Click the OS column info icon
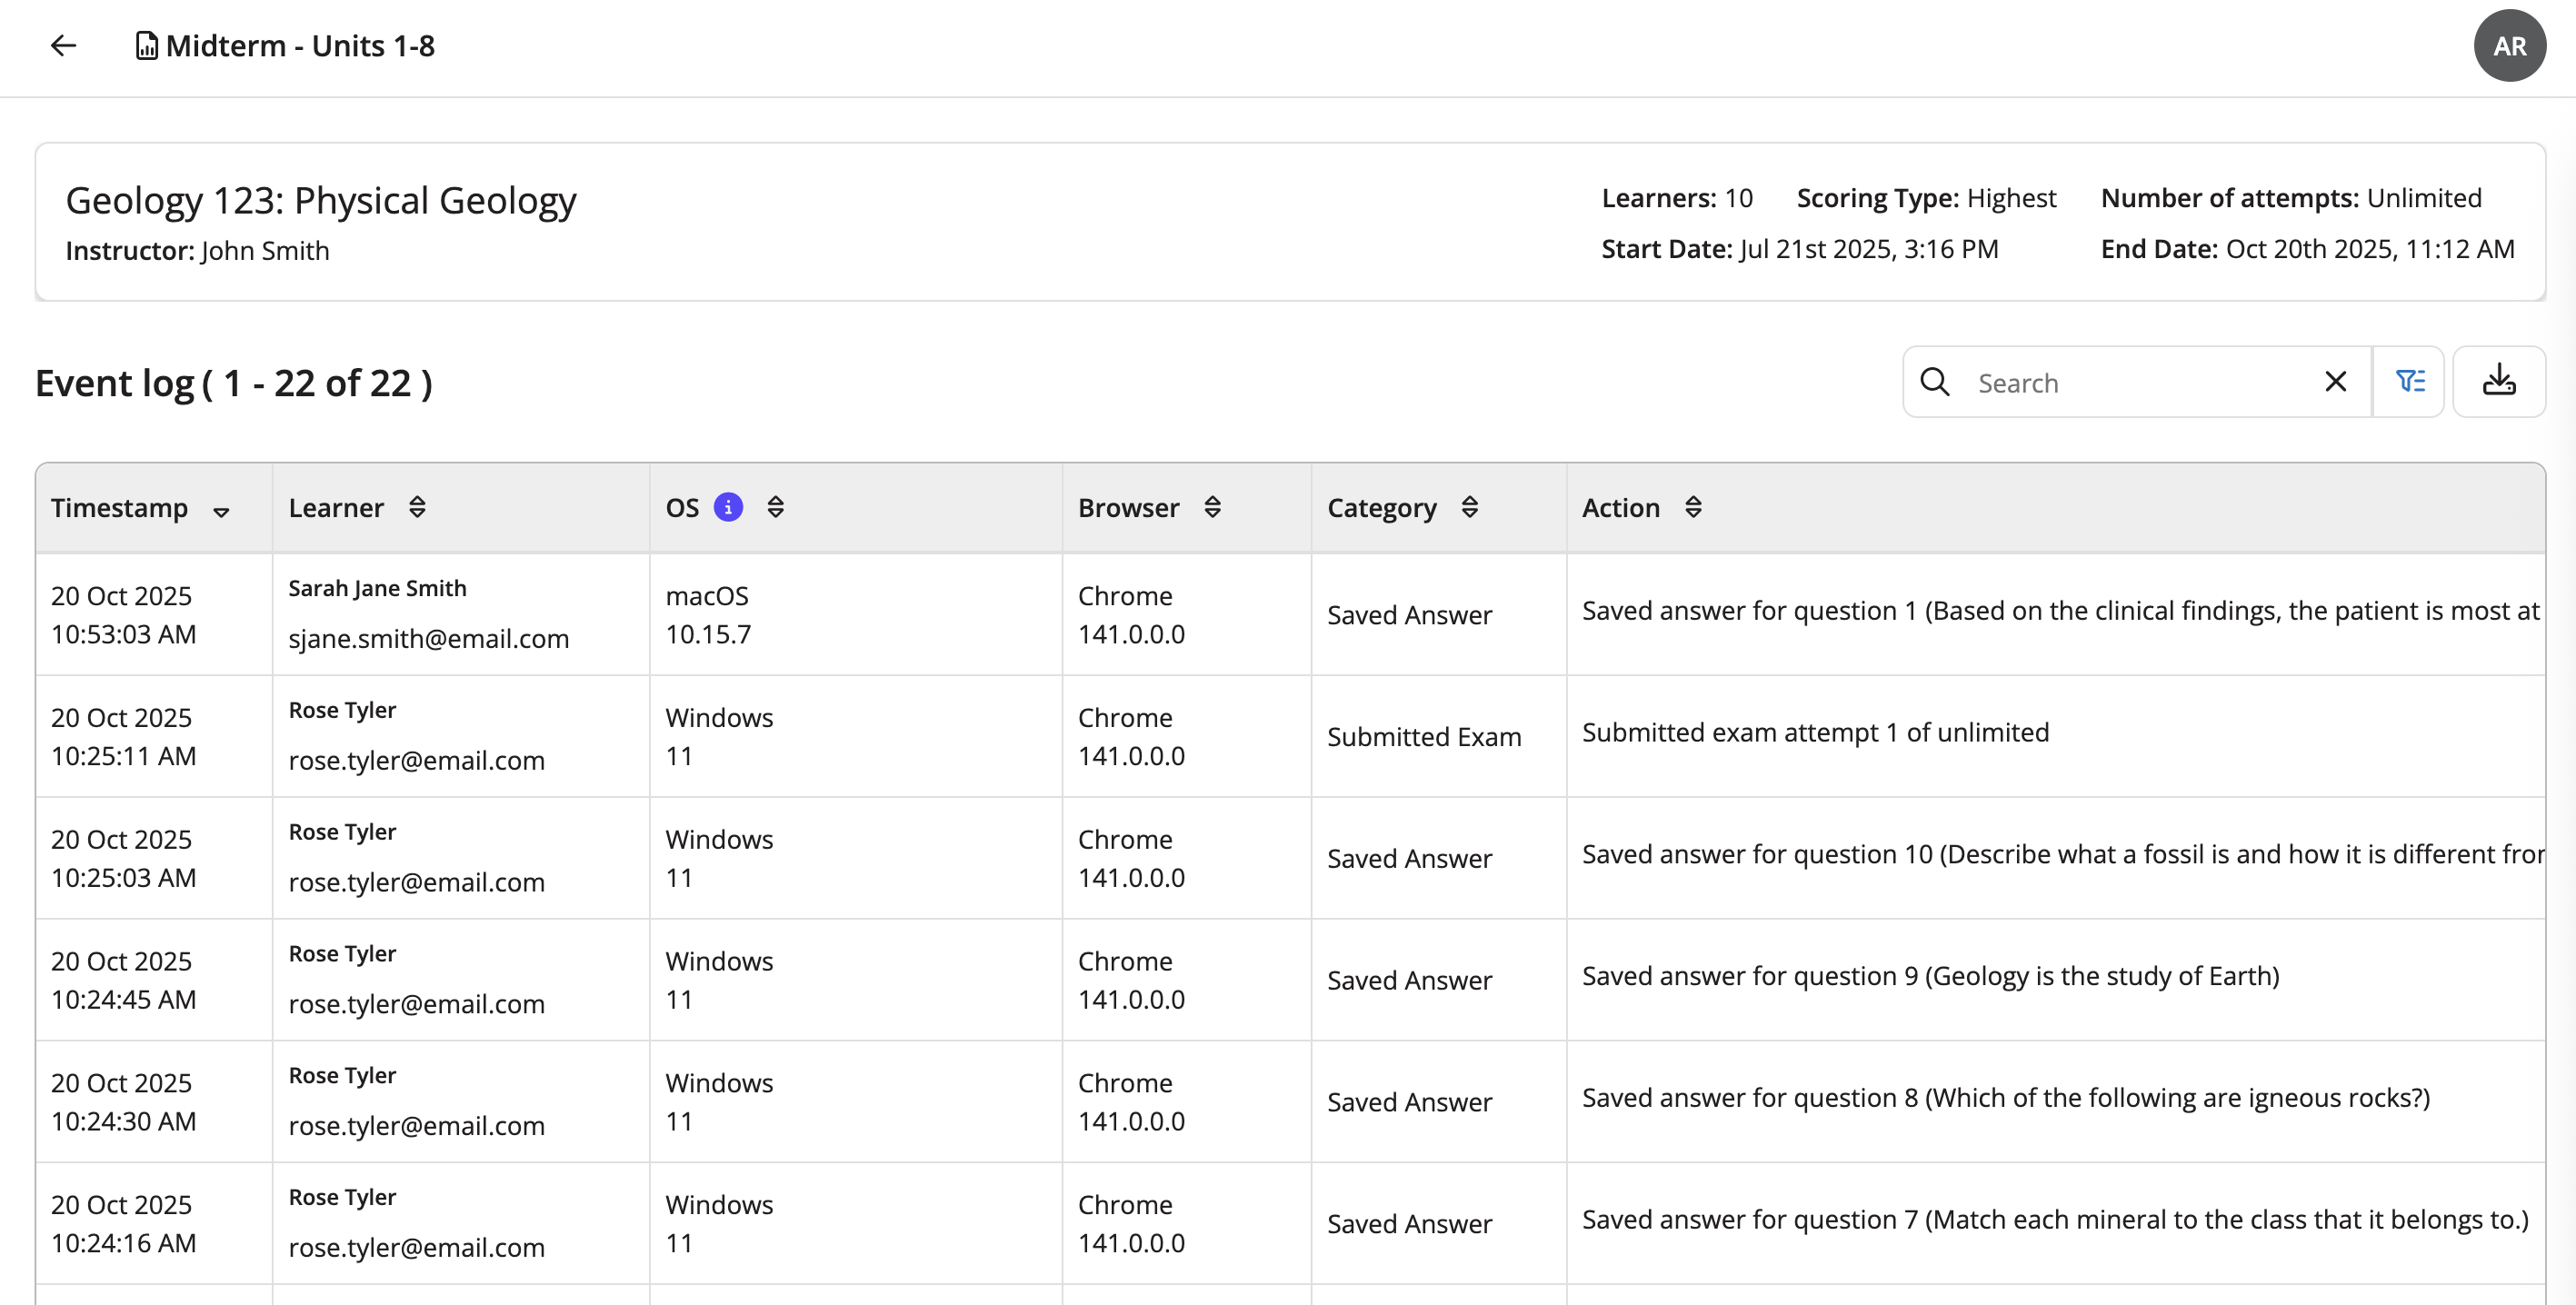Screen dimensions: 2576x1305 pyautogui.click(x=728, y=508)
